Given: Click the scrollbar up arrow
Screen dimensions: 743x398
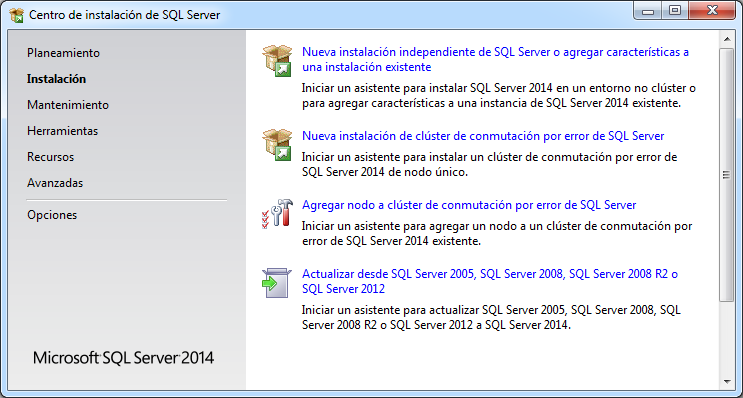Looking at the screenshot, I should pyautogui.click(x=726, y=38).
